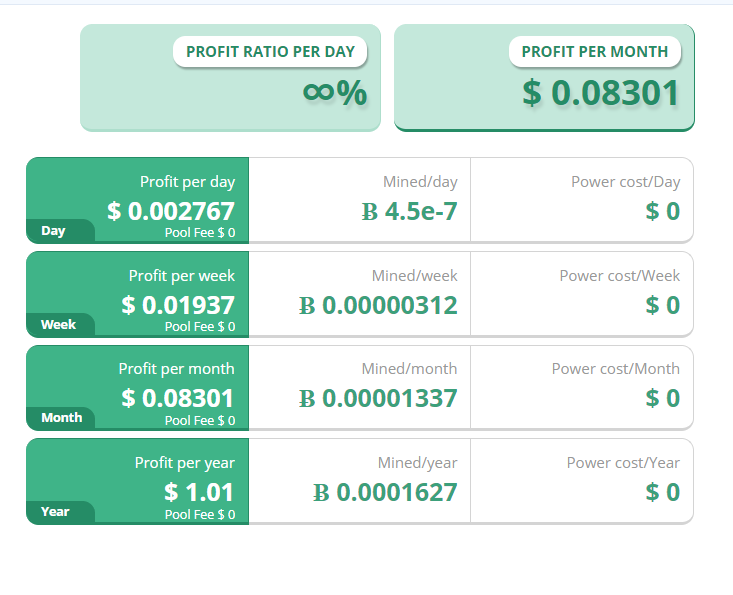Viewport: 733px width, 595px height.
Task: Click the Mined/month label
Action: [409, 369]
